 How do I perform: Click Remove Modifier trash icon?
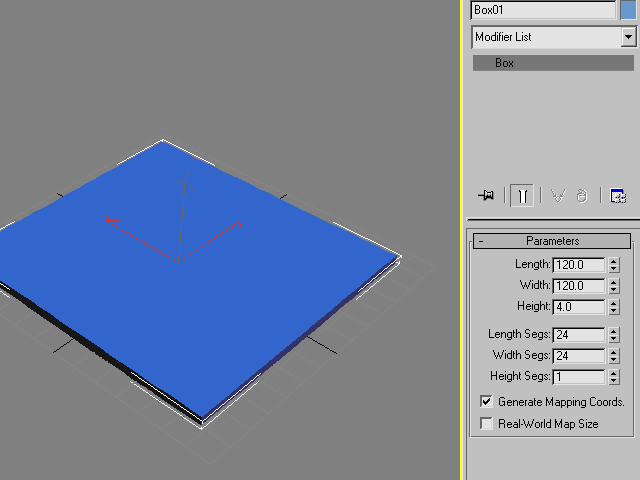click(x=582, y=196)
